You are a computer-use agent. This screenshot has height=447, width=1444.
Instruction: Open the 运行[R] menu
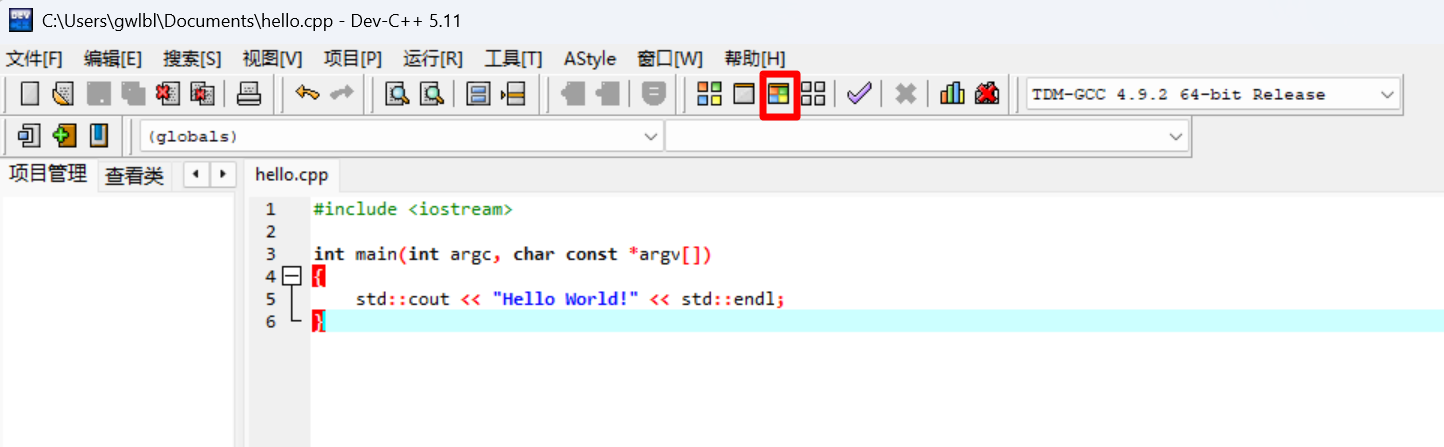coord(433,59)
